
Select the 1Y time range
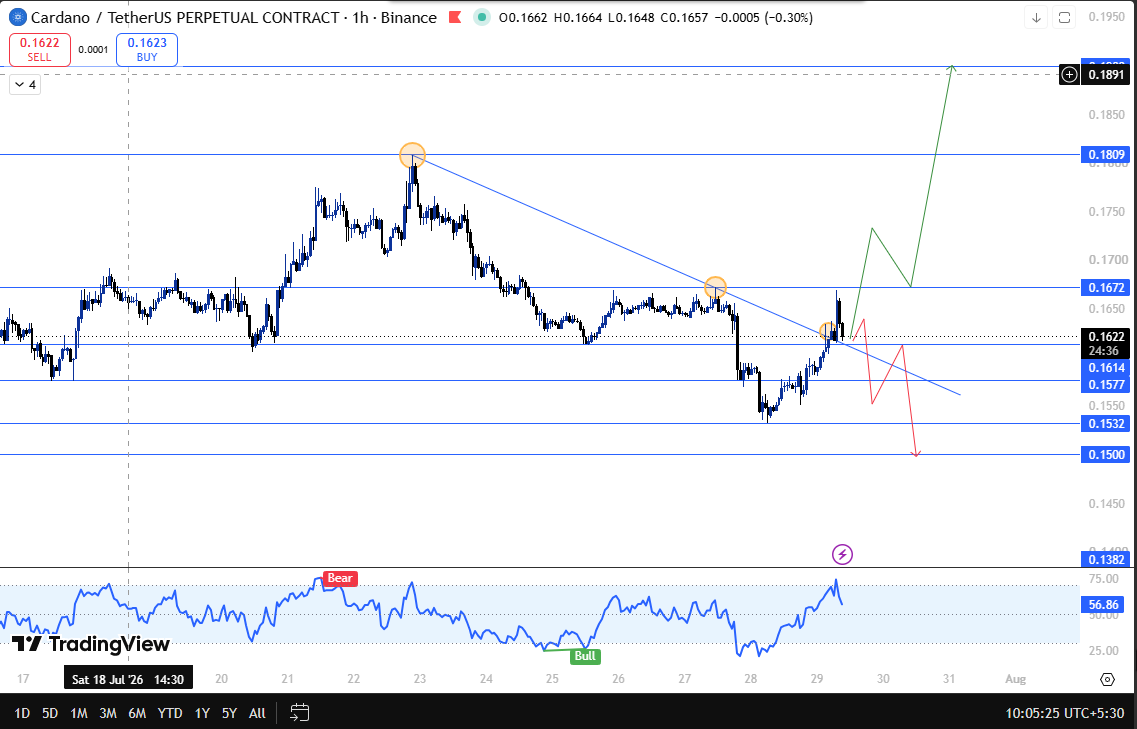[x=201, y=713]
